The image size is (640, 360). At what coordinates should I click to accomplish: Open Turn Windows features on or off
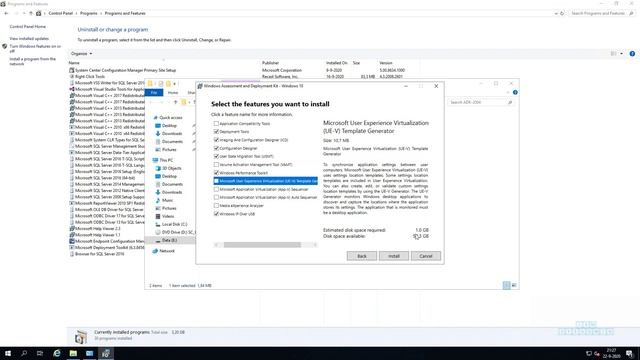click(35, 49)
